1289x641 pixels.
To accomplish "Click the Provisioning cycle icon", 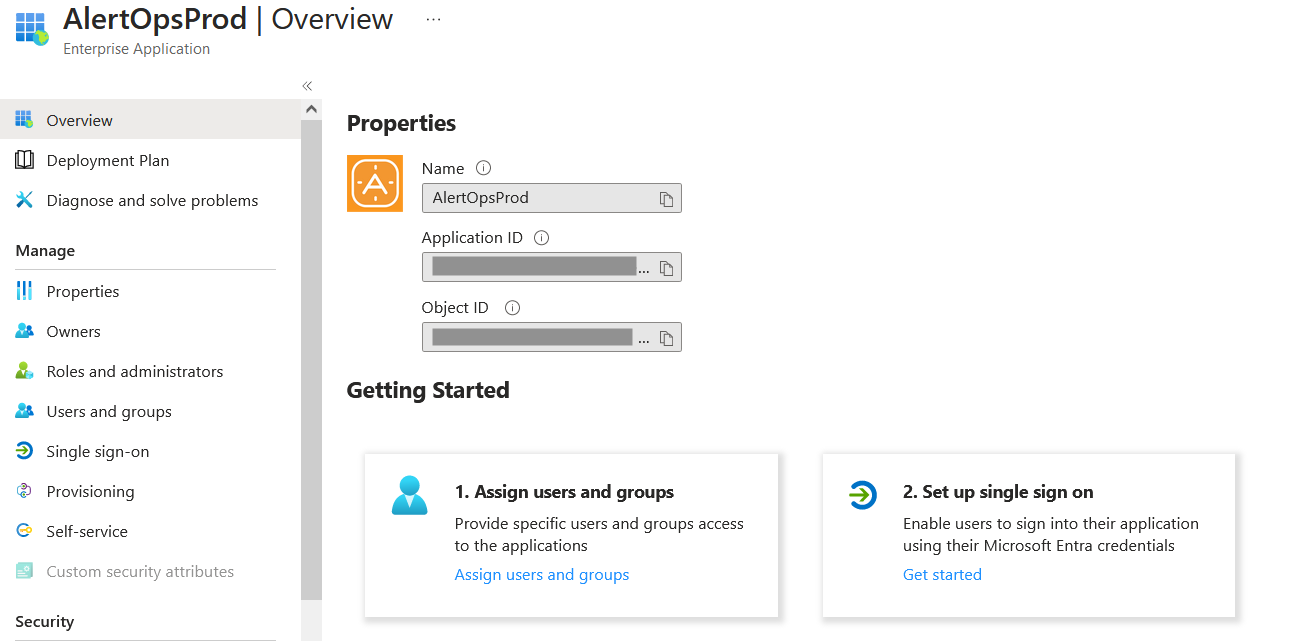I will [x=24, y=491].
